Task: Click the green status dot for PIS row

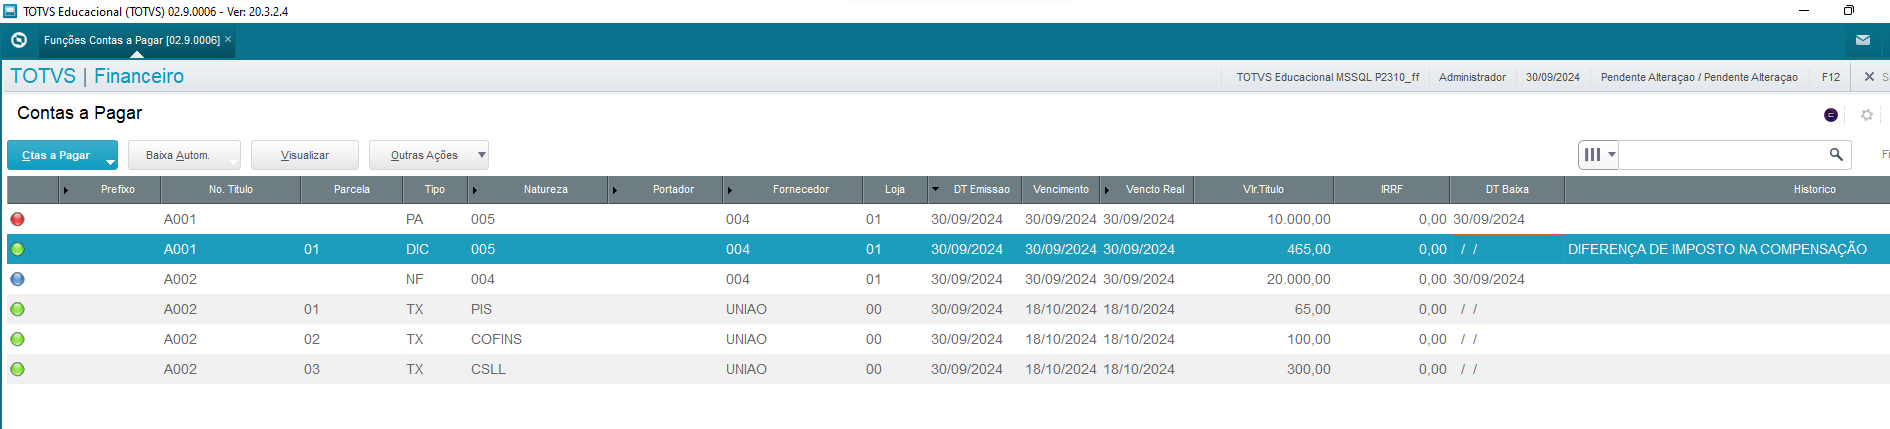Action: 17,309
